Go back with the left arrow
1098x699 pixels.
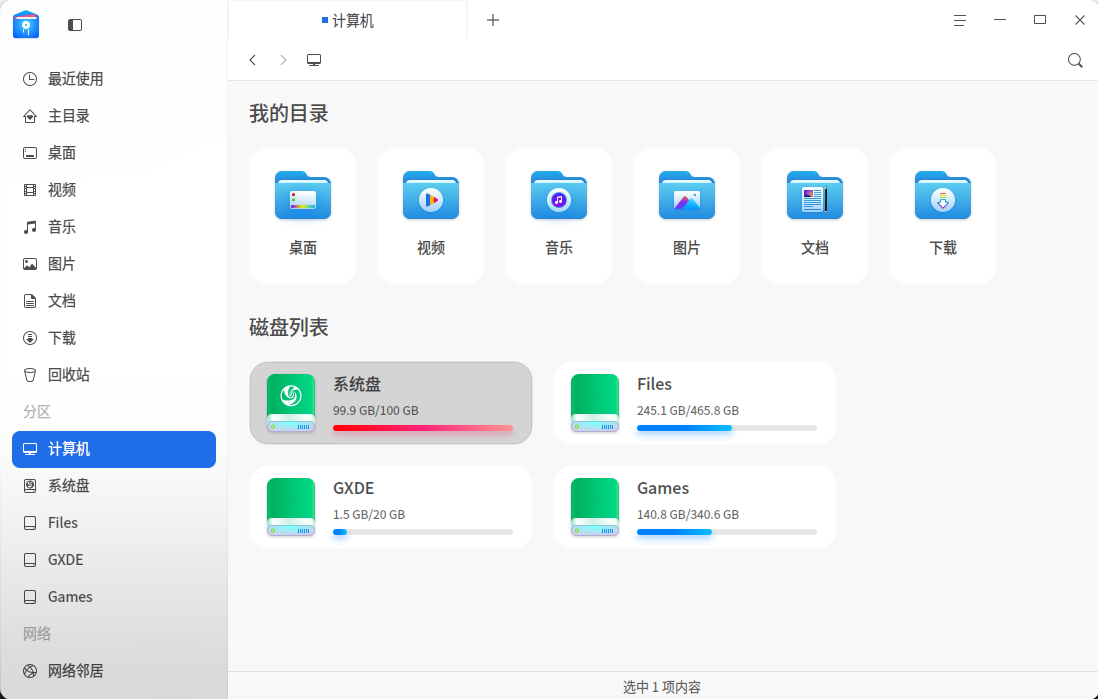pos(253,60)
